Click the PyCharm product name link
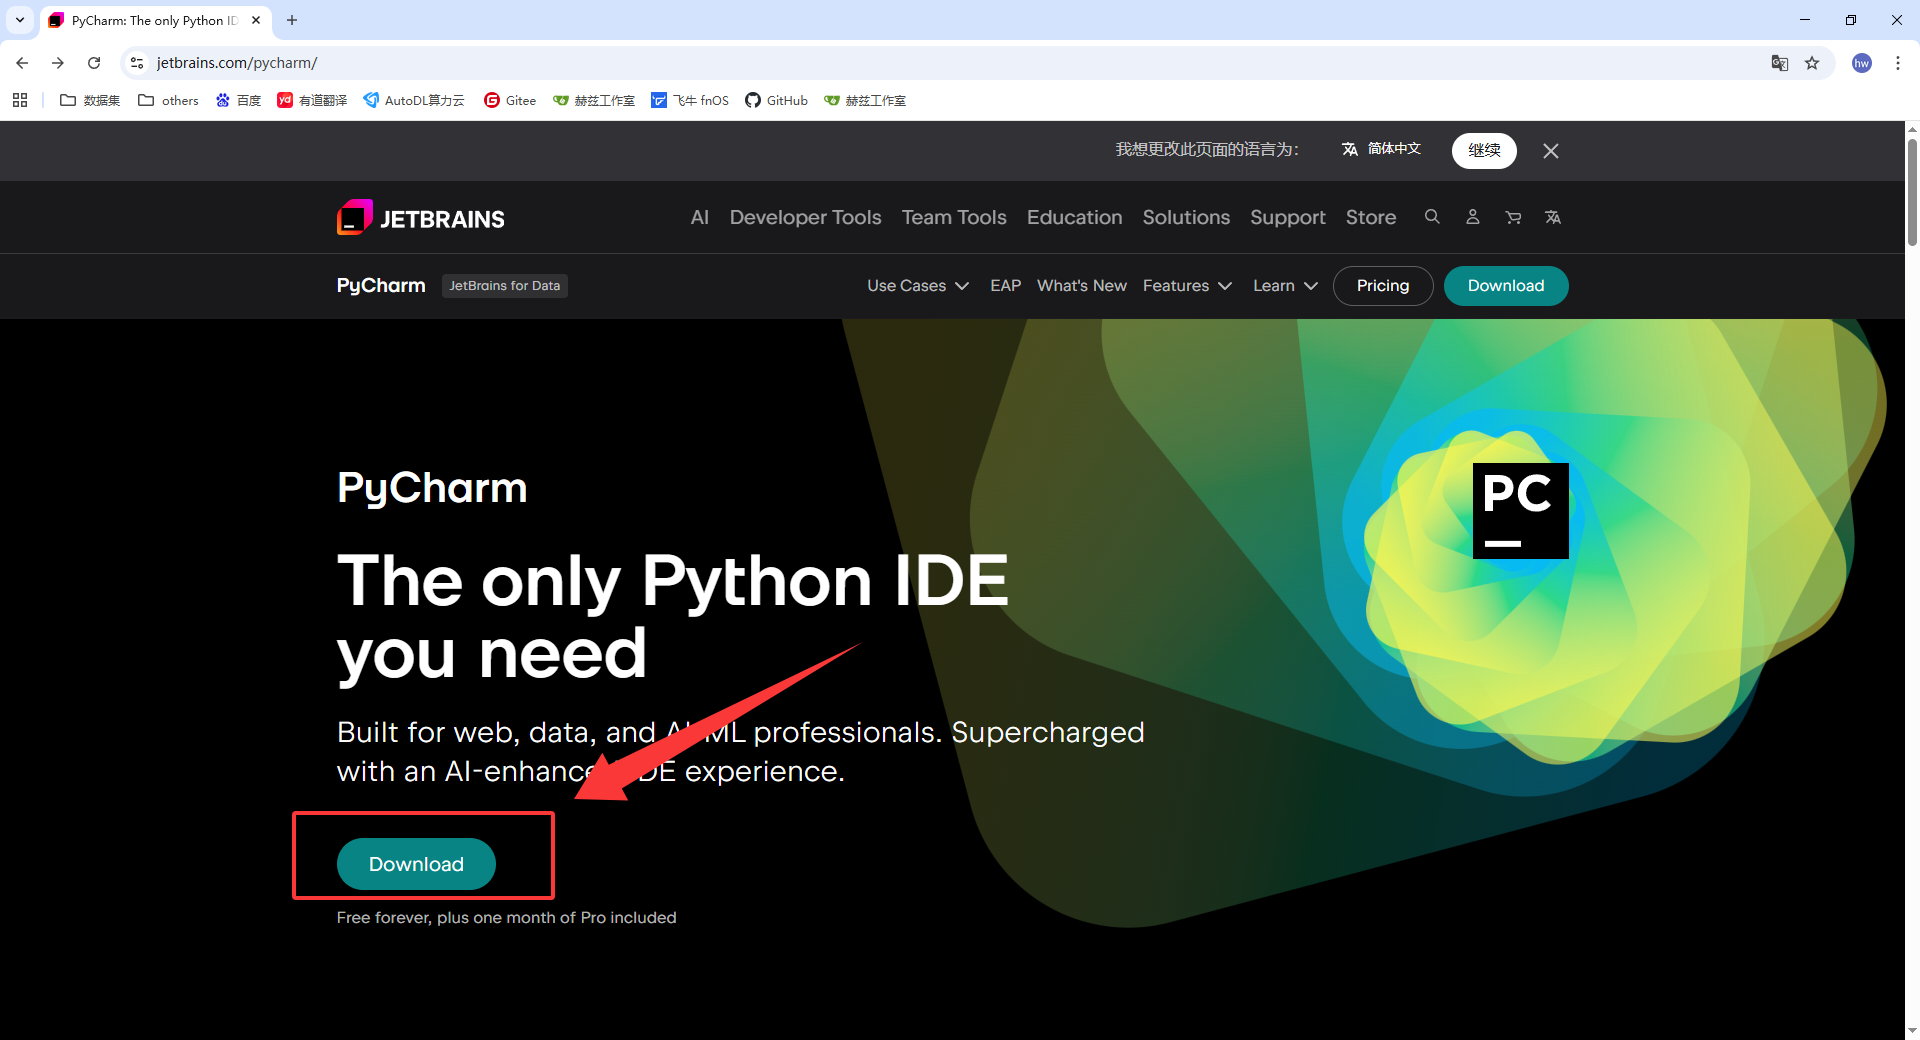The image size is (1920, 1040). click(381, 286)
